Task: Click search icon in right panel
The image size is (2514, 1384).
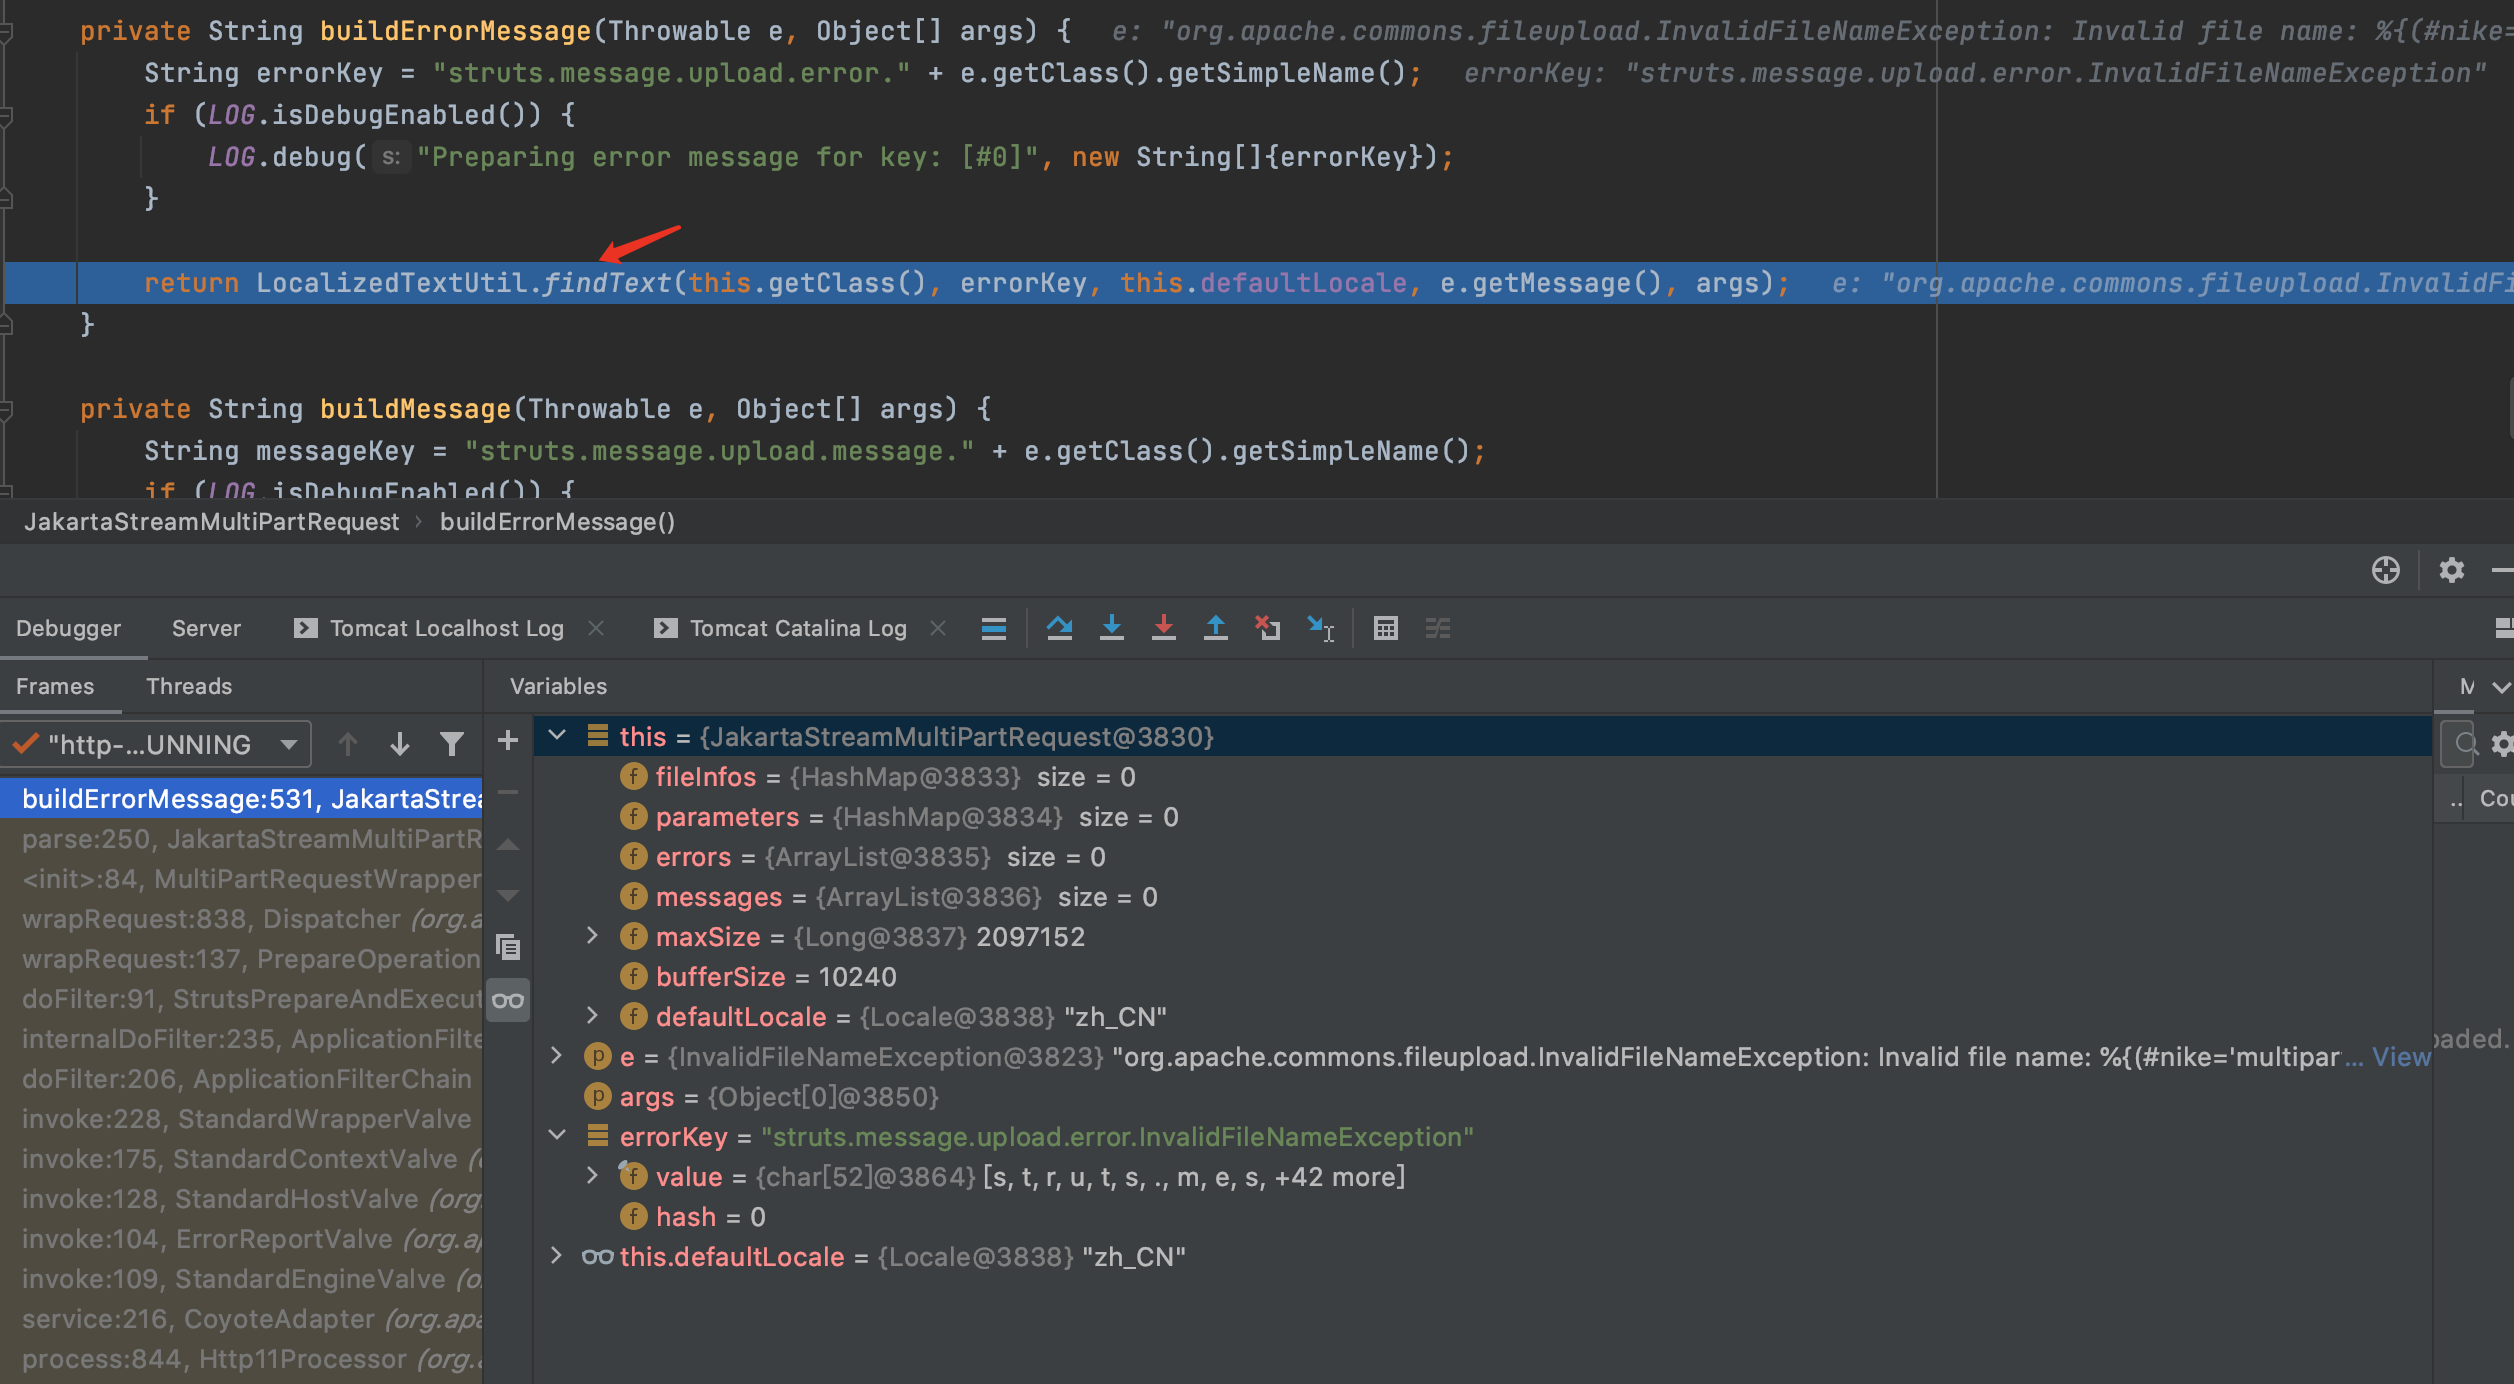Action: (x=2465, y=744)
